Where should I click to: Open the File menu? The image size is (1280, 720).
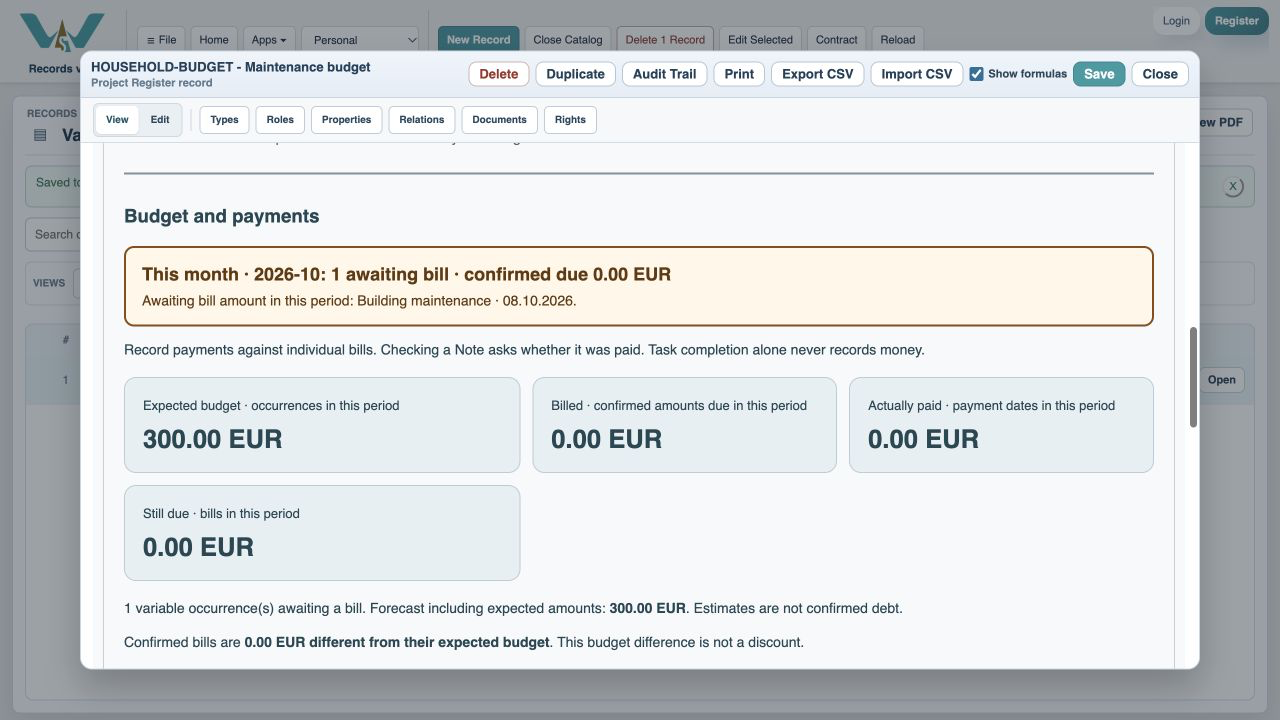(x=161, y=40)
